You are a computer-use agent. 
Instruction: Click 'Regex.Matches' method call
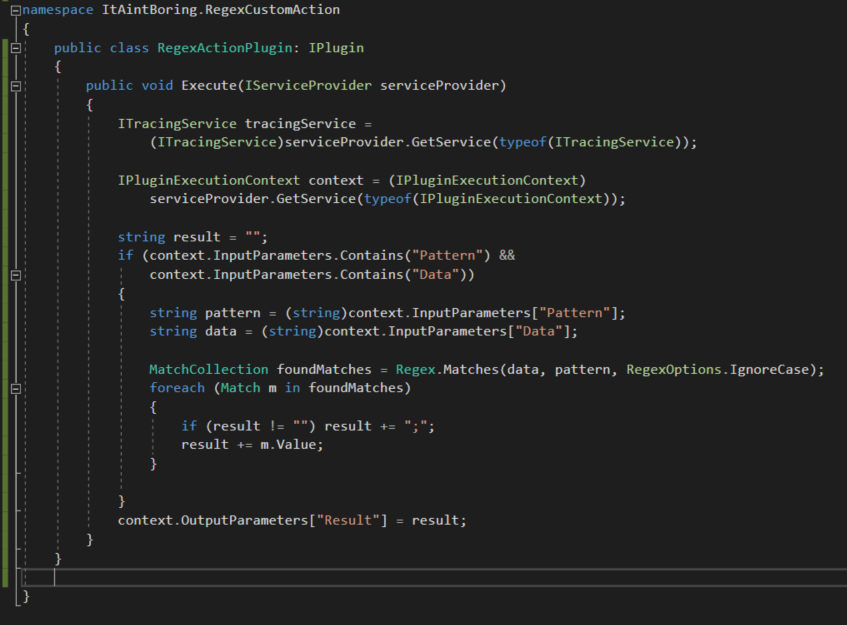point(448,369)
